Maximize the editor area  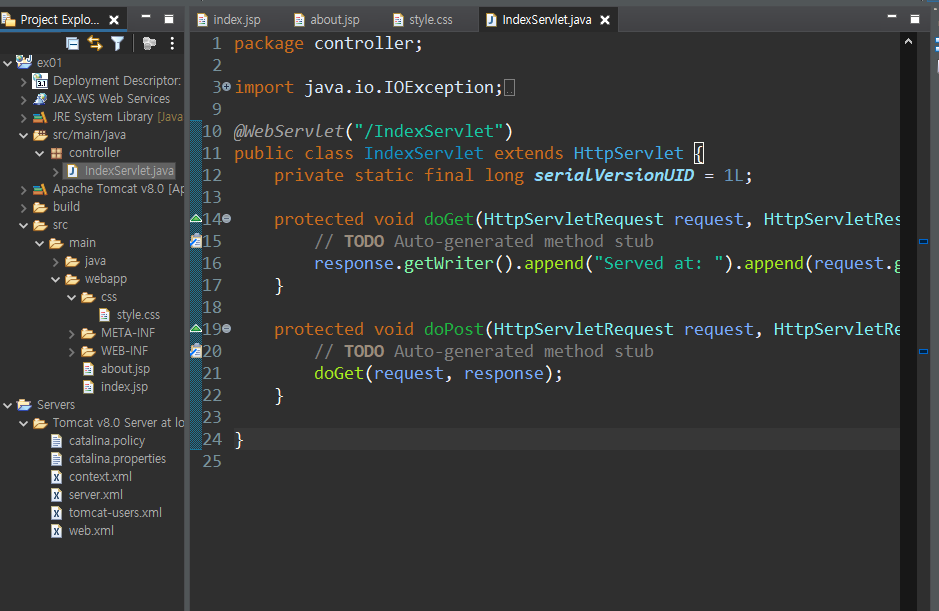click(x=914, y=19)
